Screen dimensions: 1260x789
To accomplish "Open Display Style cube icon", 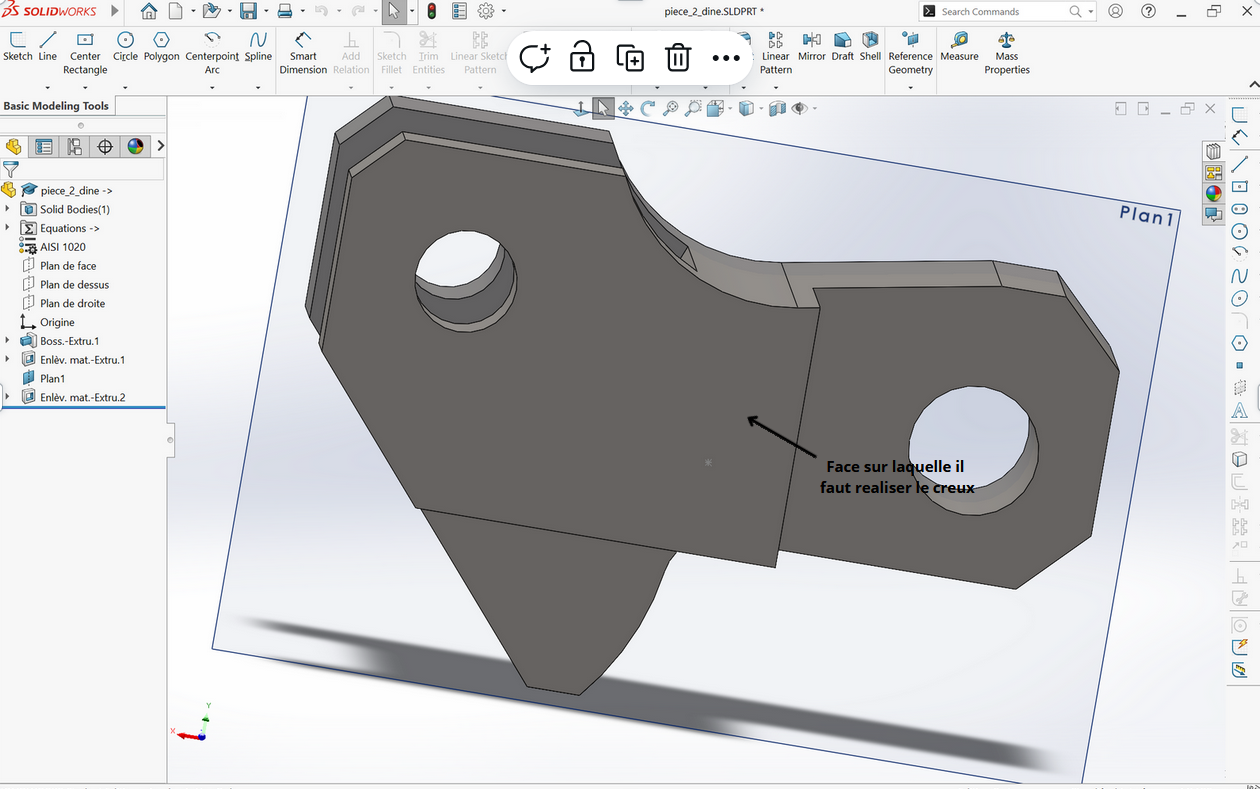I will point(745,108).
